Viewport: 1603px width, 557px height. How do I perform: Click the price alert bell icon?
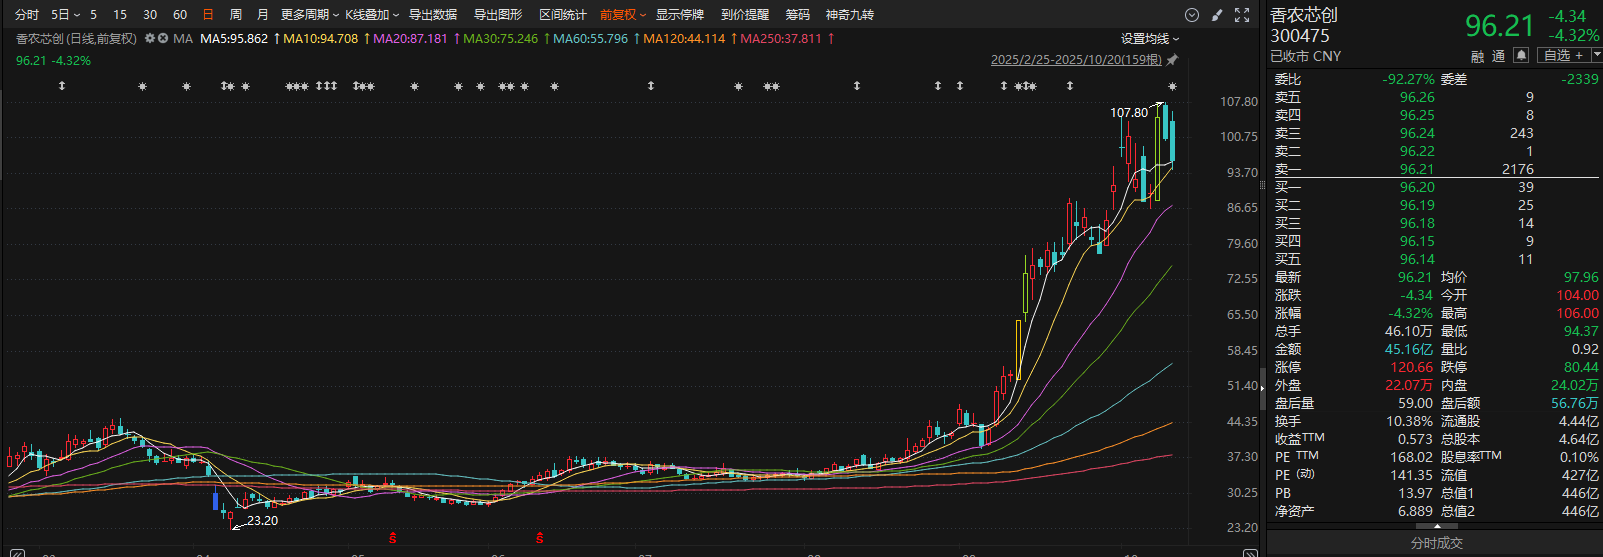tap(1521, 56)
